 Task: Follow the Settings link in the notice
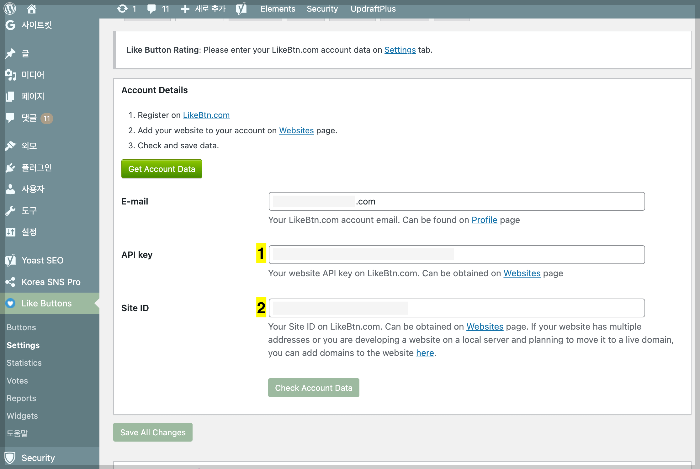pos(400,50)
